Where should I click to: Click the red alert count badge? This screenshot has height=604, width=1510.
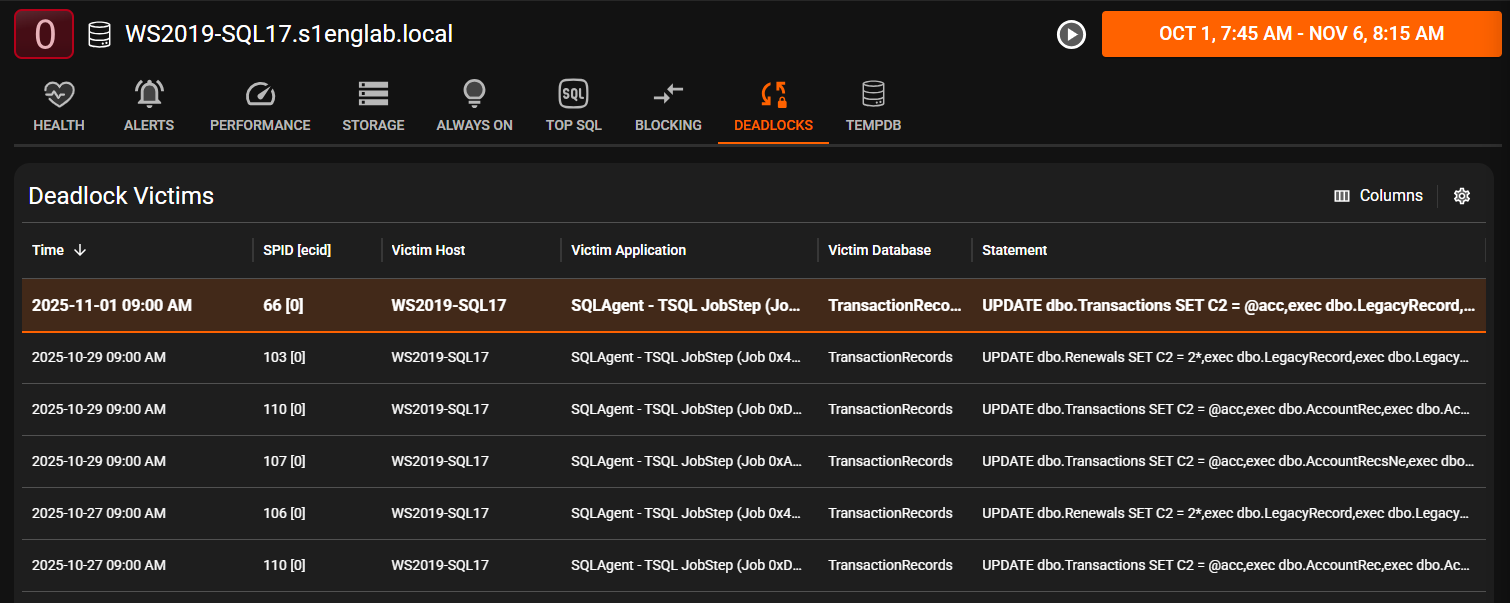[x=44, y=34]
